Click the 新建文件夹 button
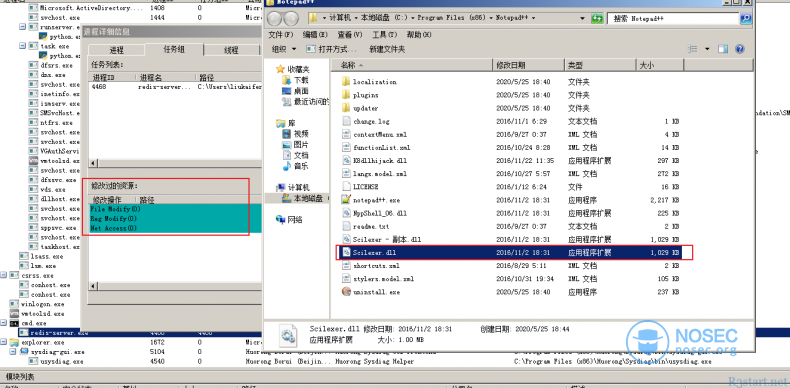Image resolution: width=790 pixels, height=388 pixels. (387, 49)
